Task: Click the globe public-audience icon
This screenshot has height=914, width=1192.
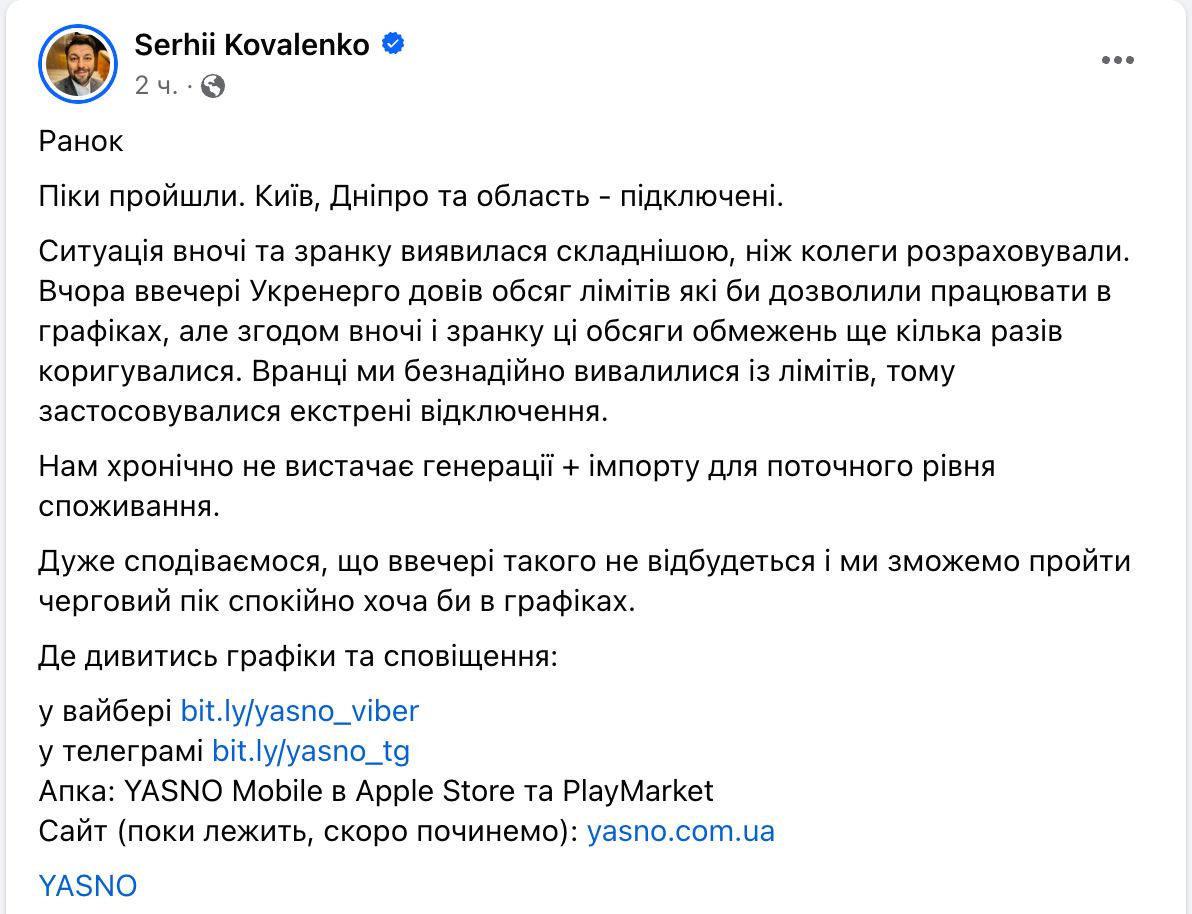Action: [213, 86]
